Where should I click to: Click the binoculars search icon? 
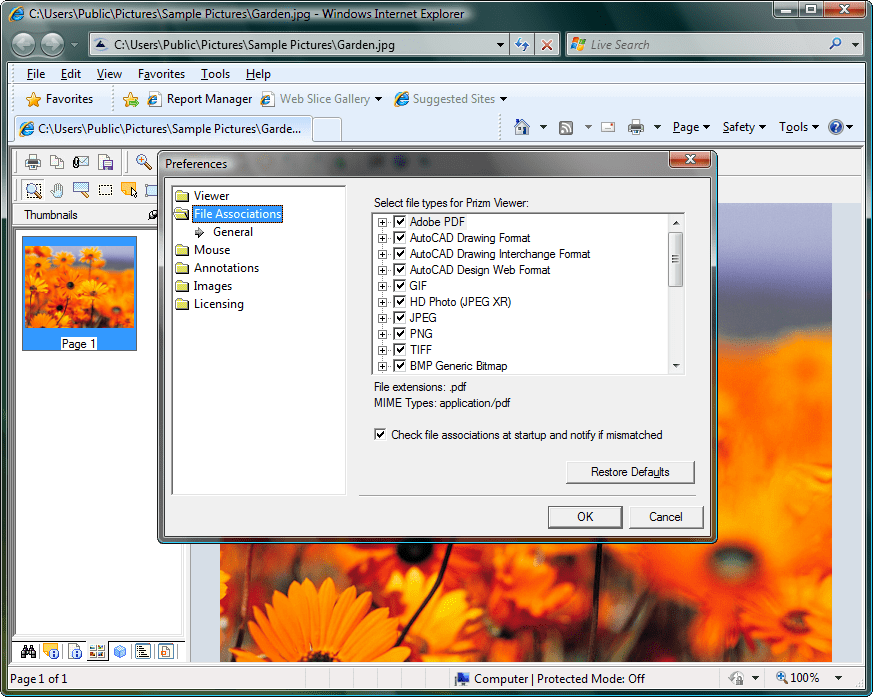pyautogui.click(x=28, y=651)
